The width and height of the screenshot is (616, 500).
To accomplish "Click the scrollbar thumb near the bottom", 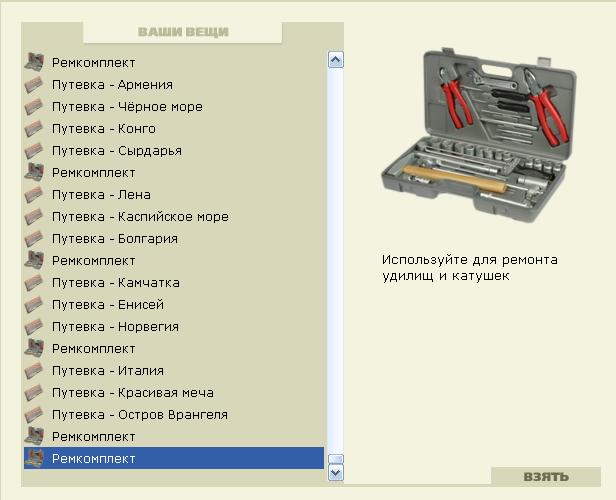I will point(336,459).
